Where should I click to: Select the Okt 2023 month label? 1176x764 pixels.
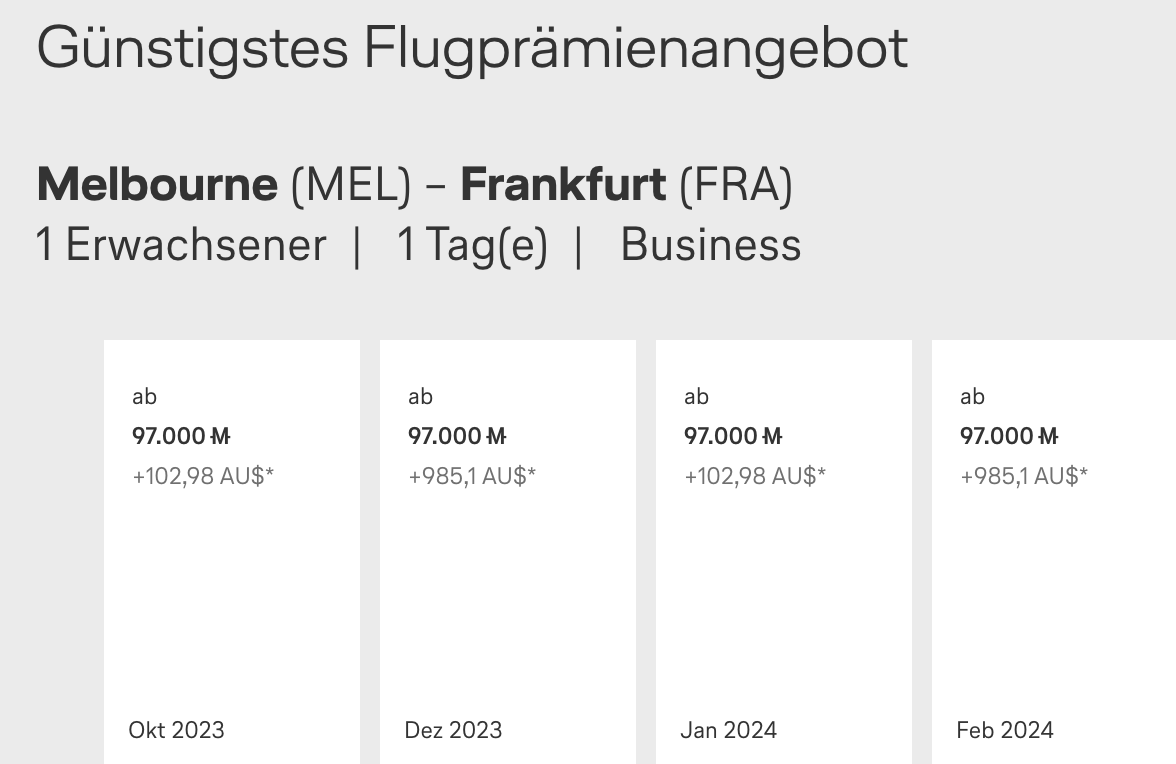coord(177,730)
